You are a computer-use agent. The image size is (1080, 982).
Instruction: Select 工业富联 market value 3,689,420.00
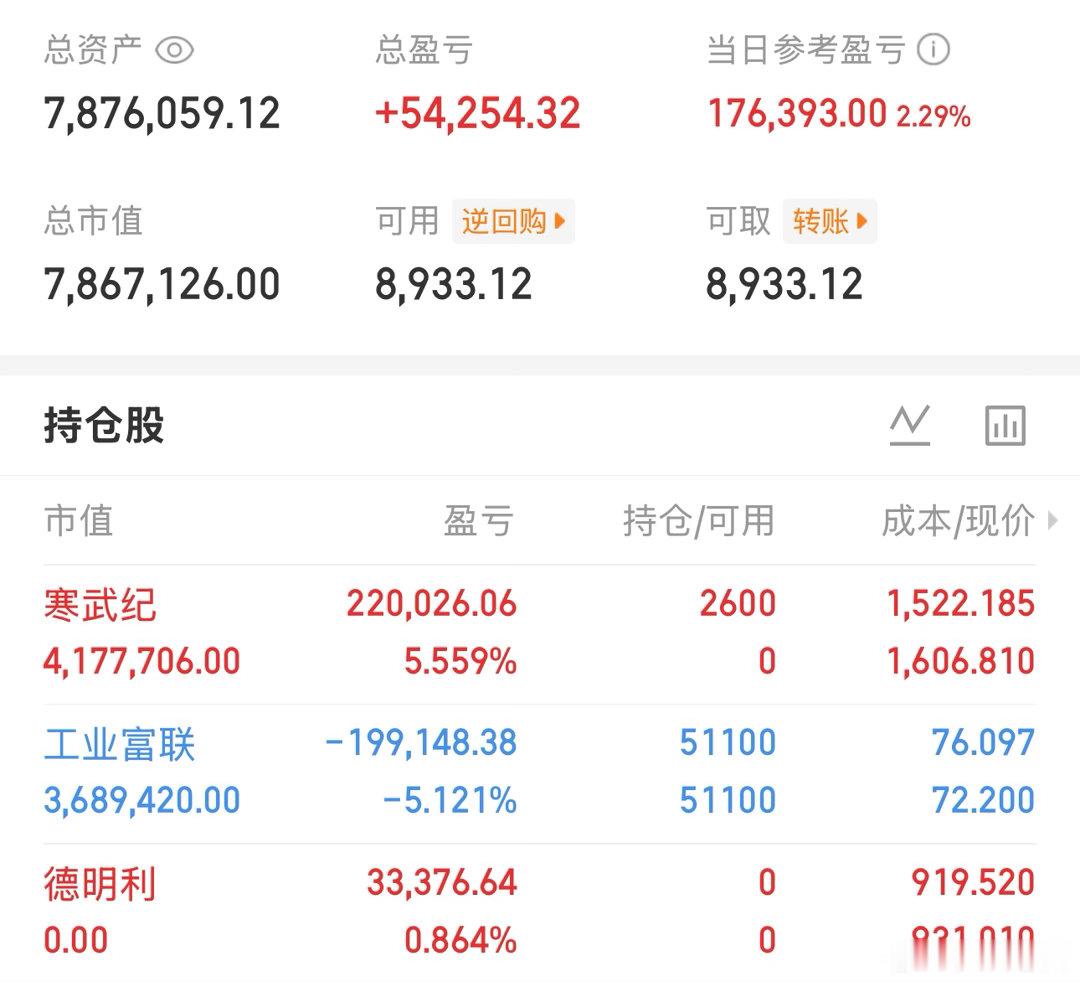[142, 801]
